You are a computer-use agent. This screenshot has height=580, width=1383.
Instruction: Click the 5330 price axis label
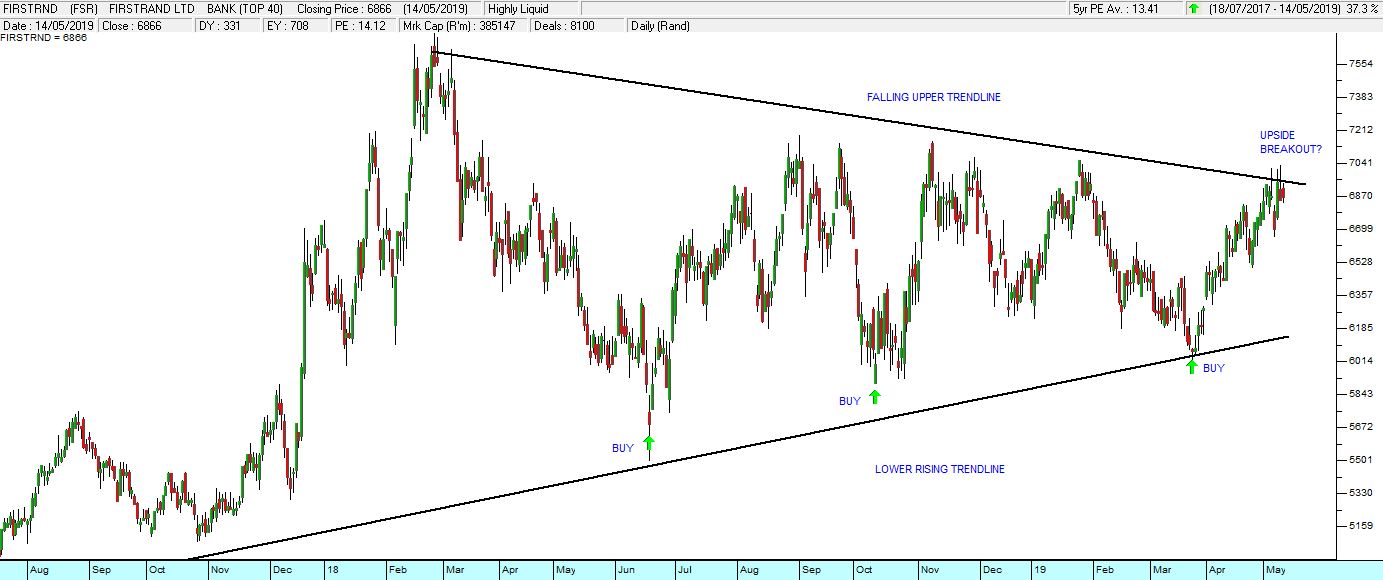(1360, 493)
